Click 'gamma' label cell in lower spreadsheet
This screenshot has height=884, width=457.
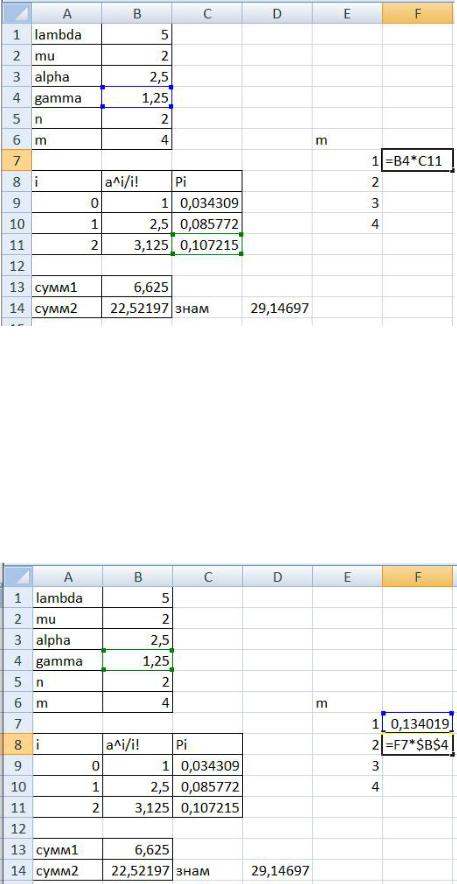tap(66, 660)
